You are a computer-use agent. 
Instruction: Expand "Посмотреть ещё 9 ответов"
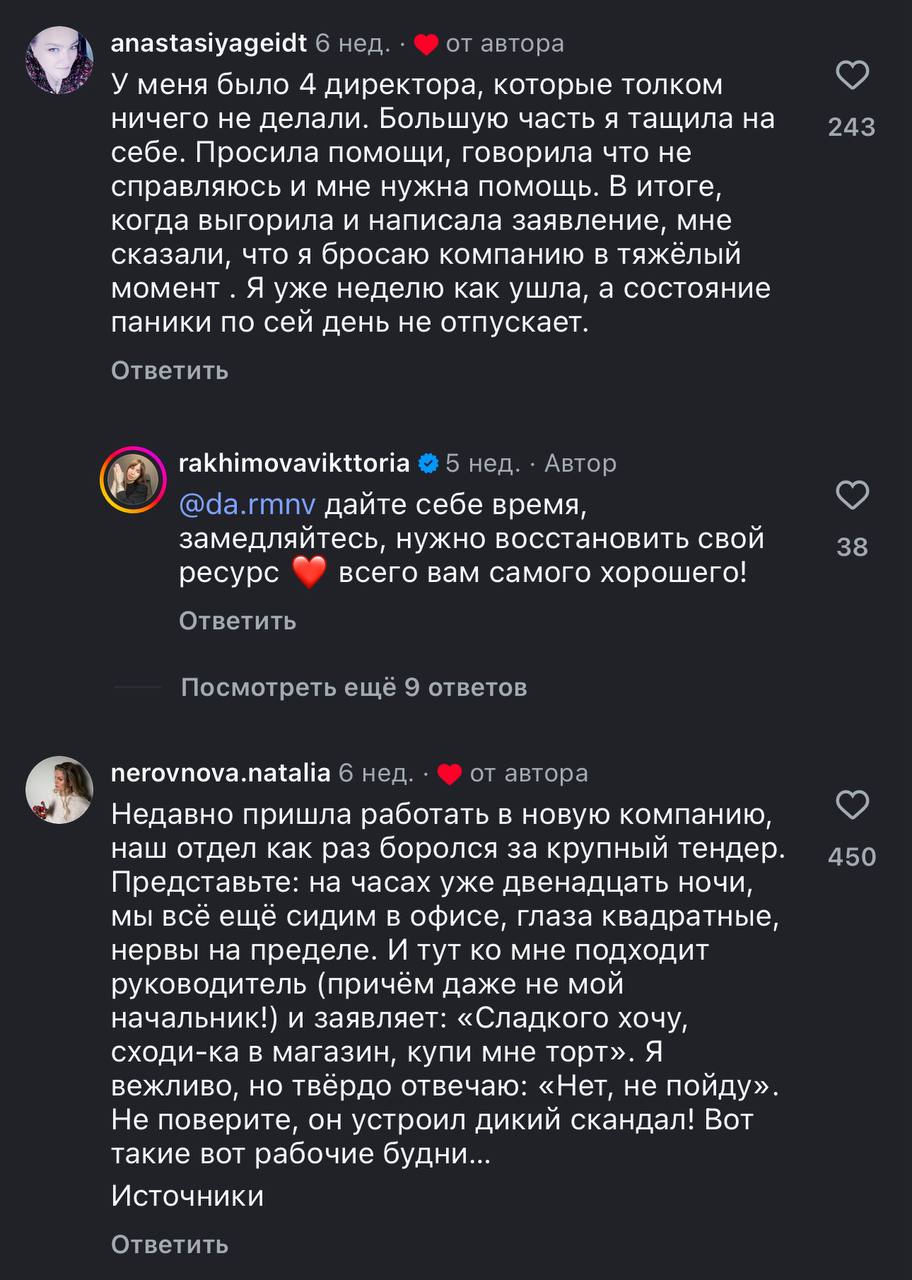click(354, 688)
